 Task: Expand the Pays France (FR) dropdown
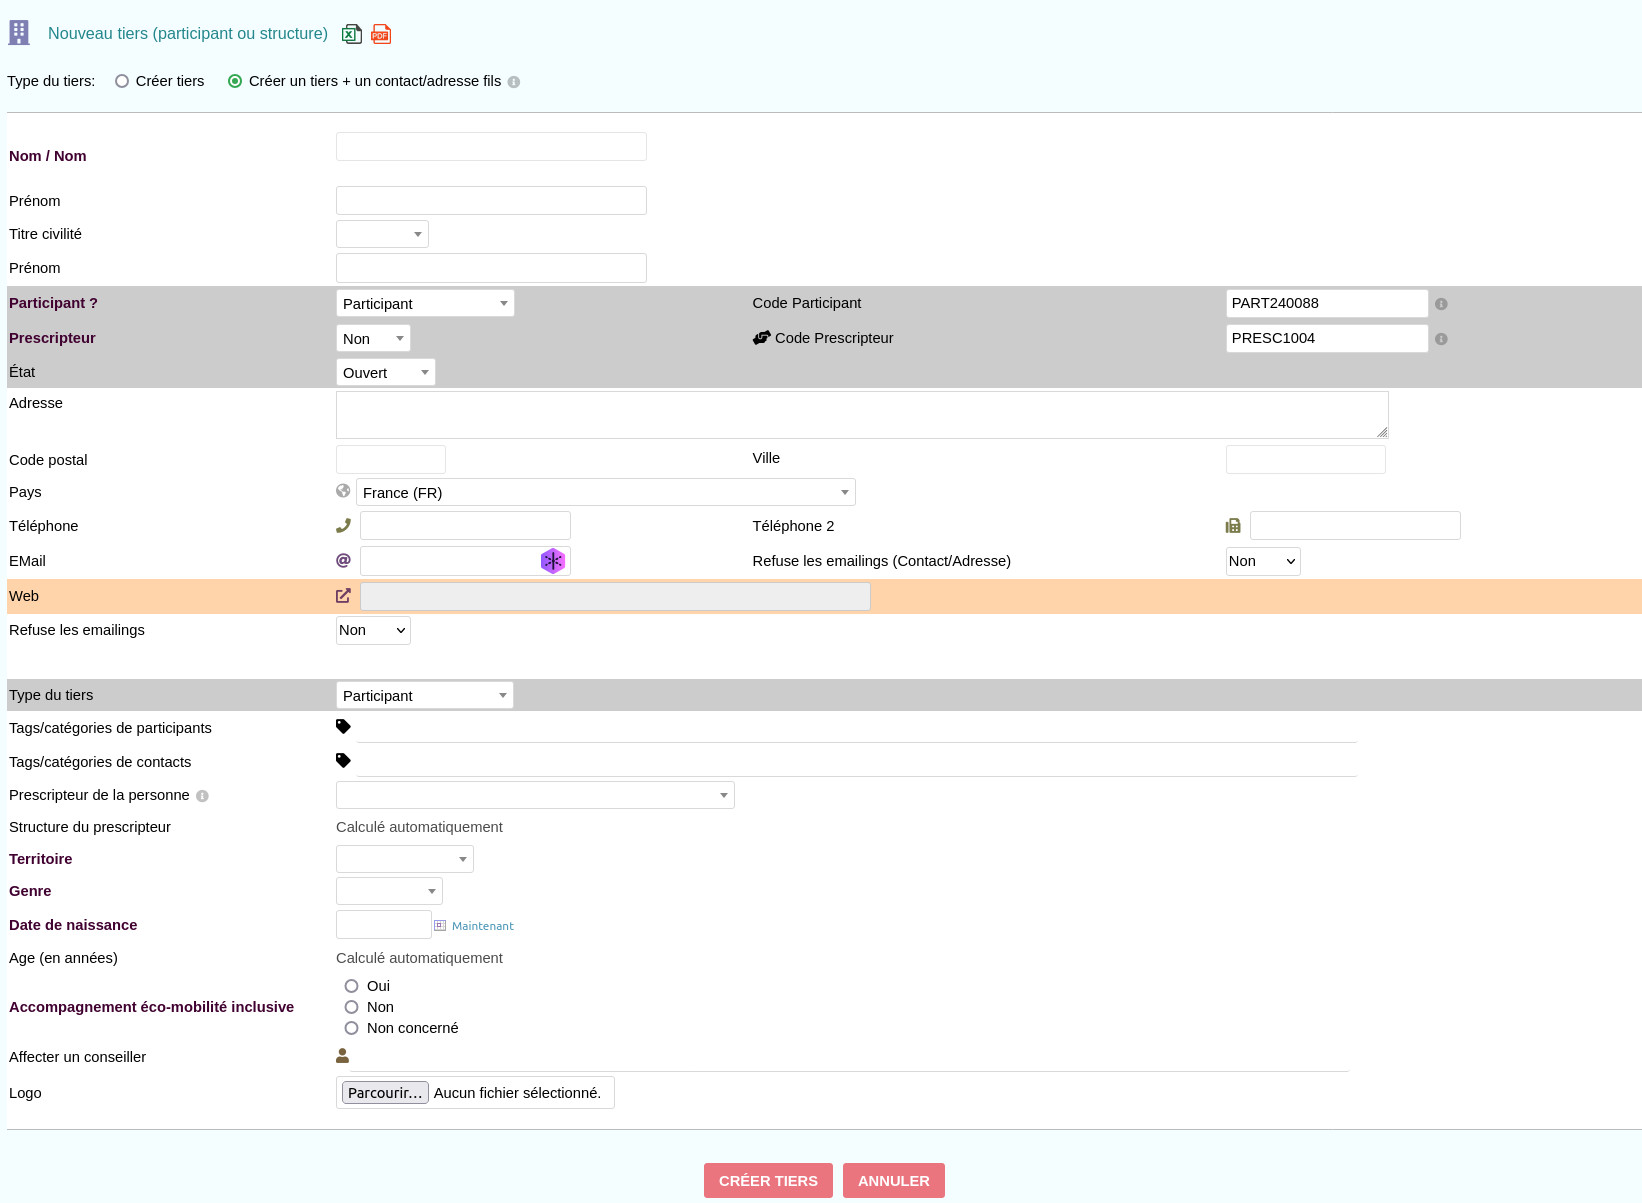point(605,492)
